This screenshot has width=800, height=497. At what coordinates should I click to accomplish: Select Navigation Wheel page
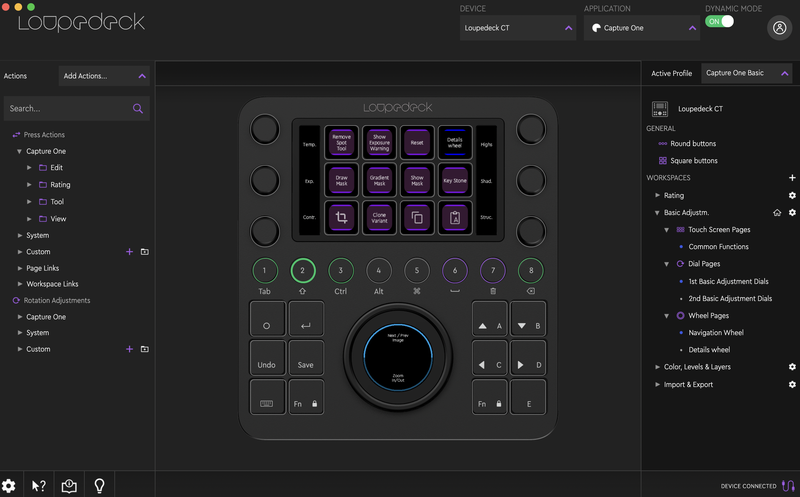(716, 333)
